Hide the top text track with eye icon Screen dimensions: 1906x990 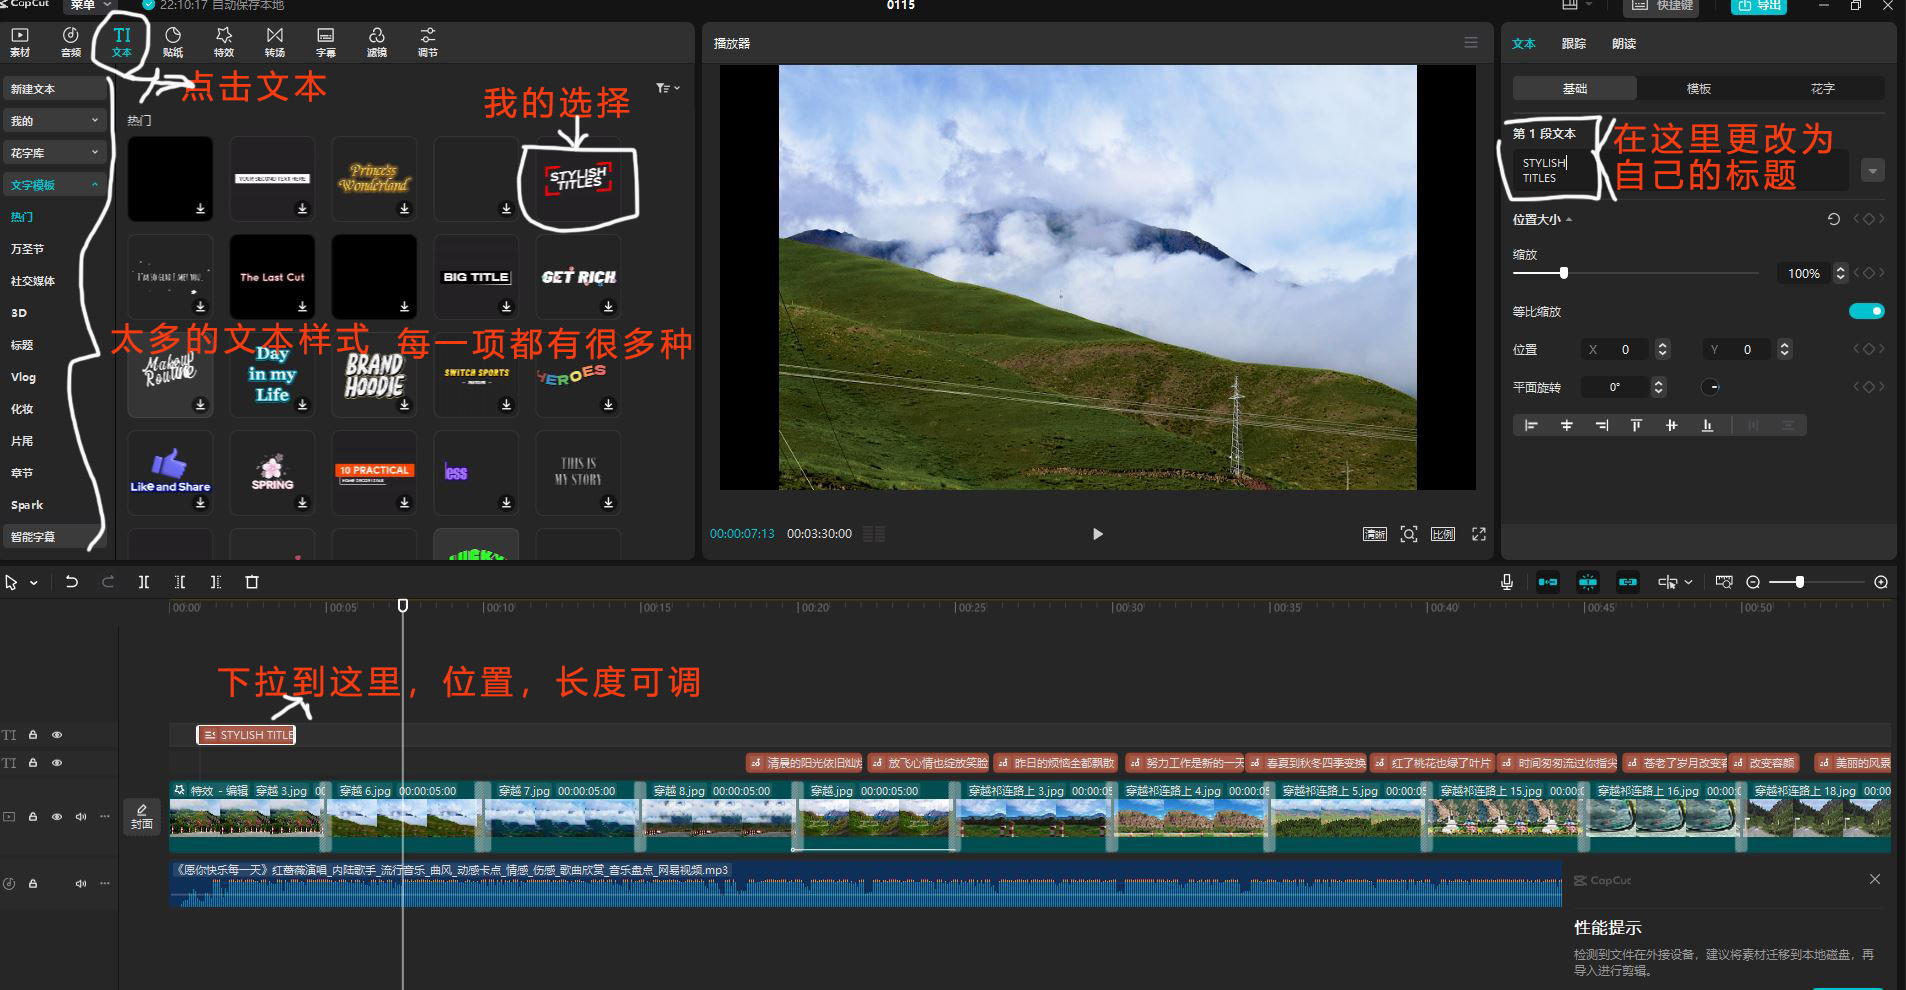click(57, 735)
